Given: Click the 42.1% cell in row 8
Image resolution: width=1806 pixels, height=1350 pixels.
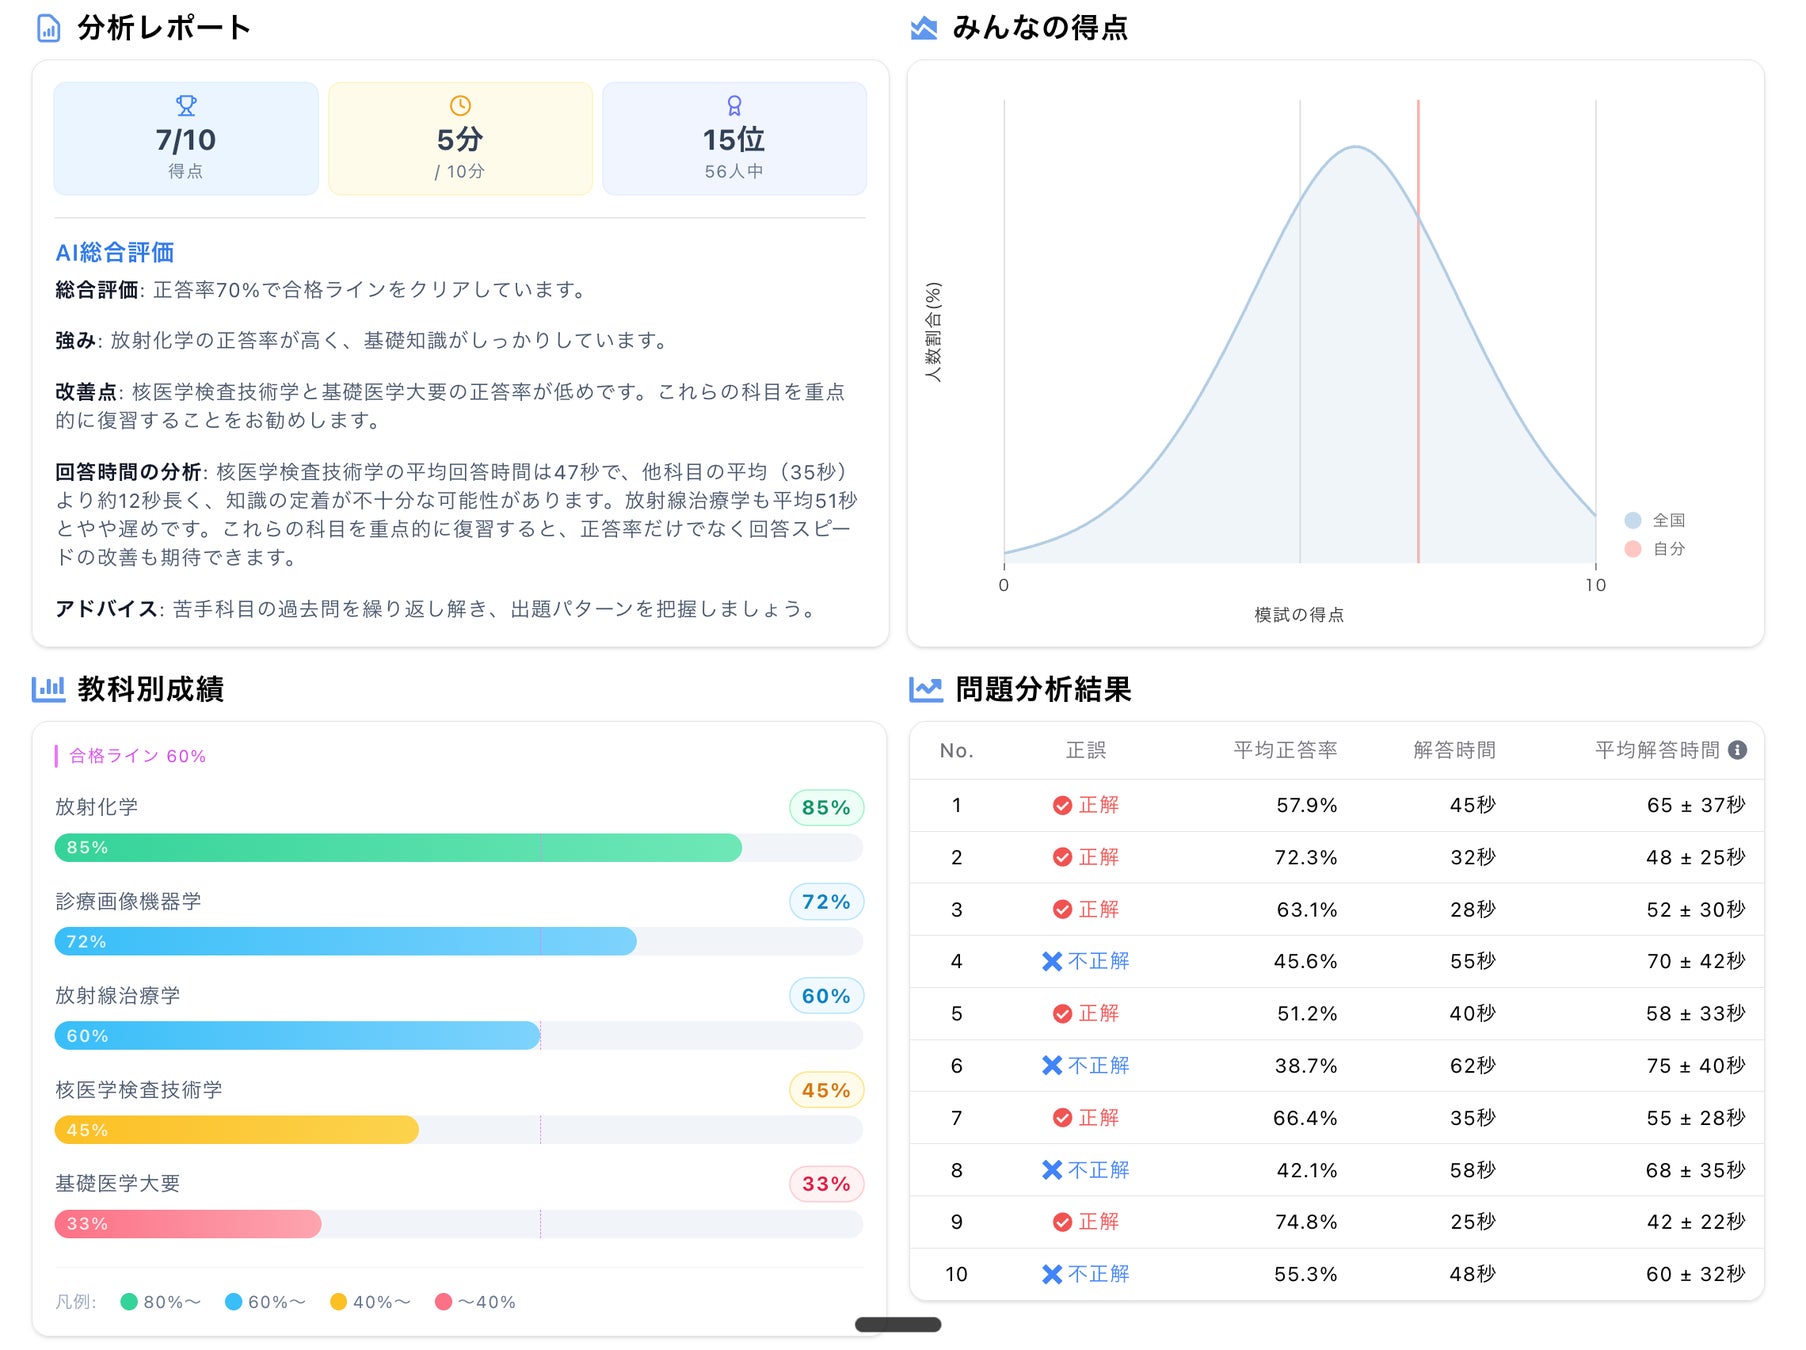Looking at the screenshot, I should coord(1307,1170).
